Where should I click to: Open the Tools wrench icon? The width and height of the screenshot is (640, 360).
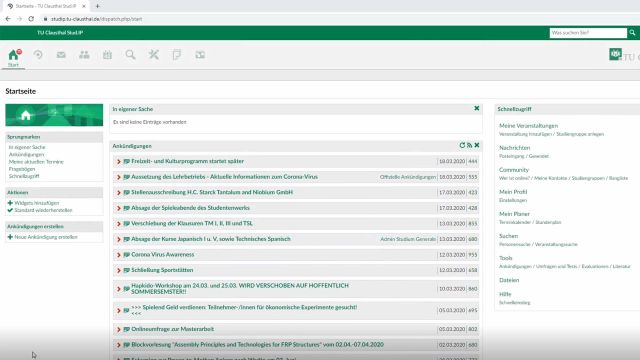pyautogui.click(x=153, y=55)
